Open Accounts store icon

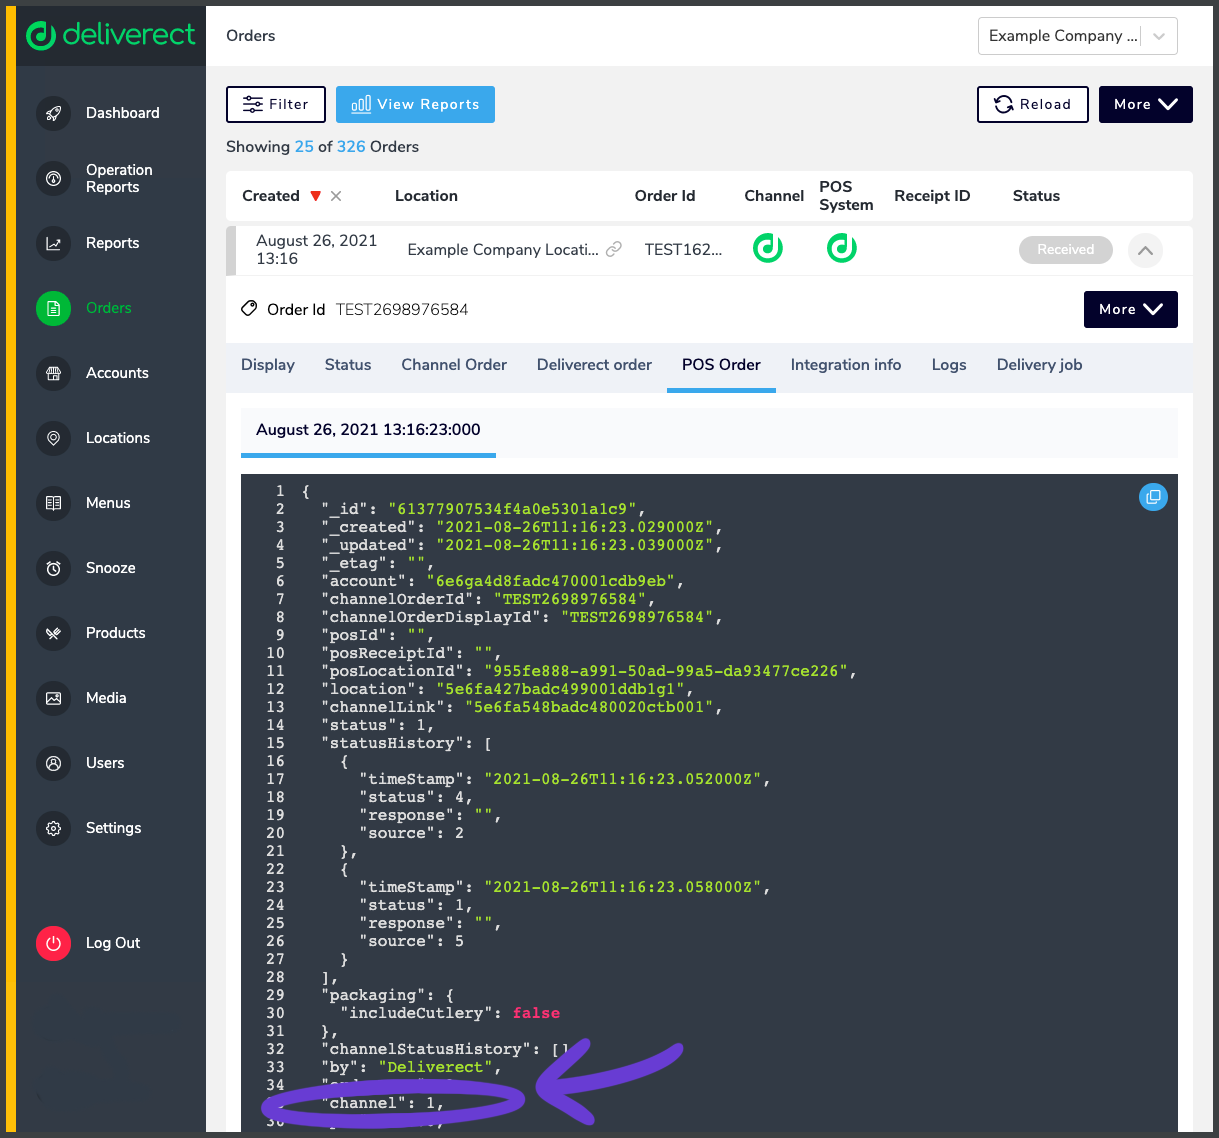coord(54,373)
